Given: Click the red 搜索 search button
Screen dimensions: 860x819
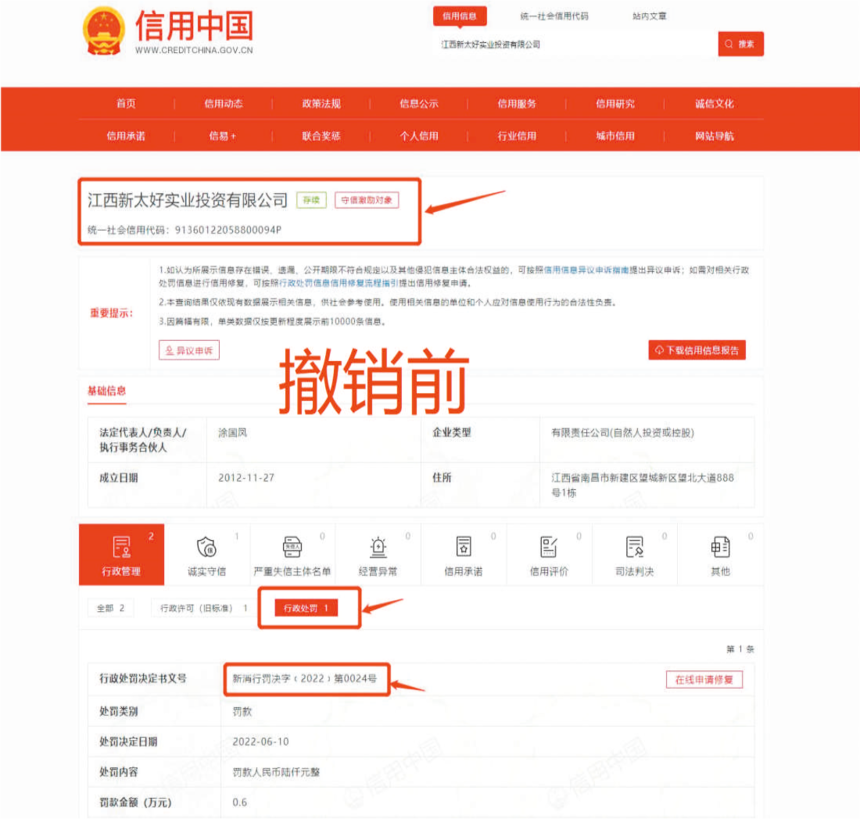Looking at the screenshot, I should click(740, 44).
